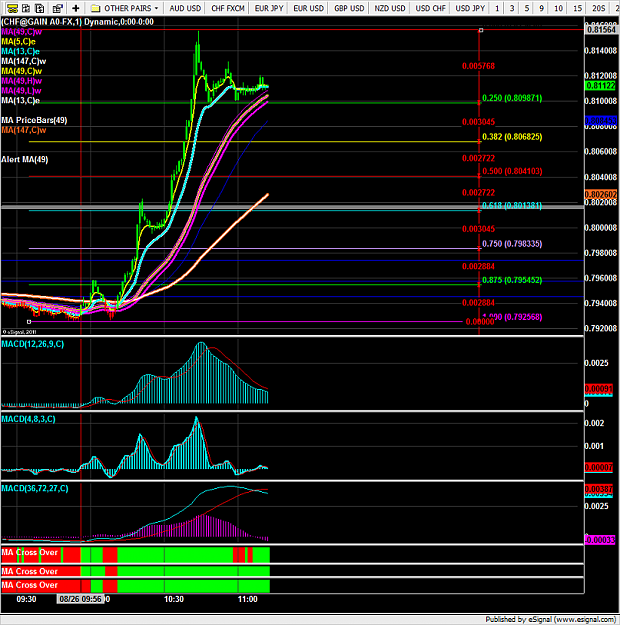Switch chart to AUD USD
This screenshot has height=625, width=620.
click(185, 8)
